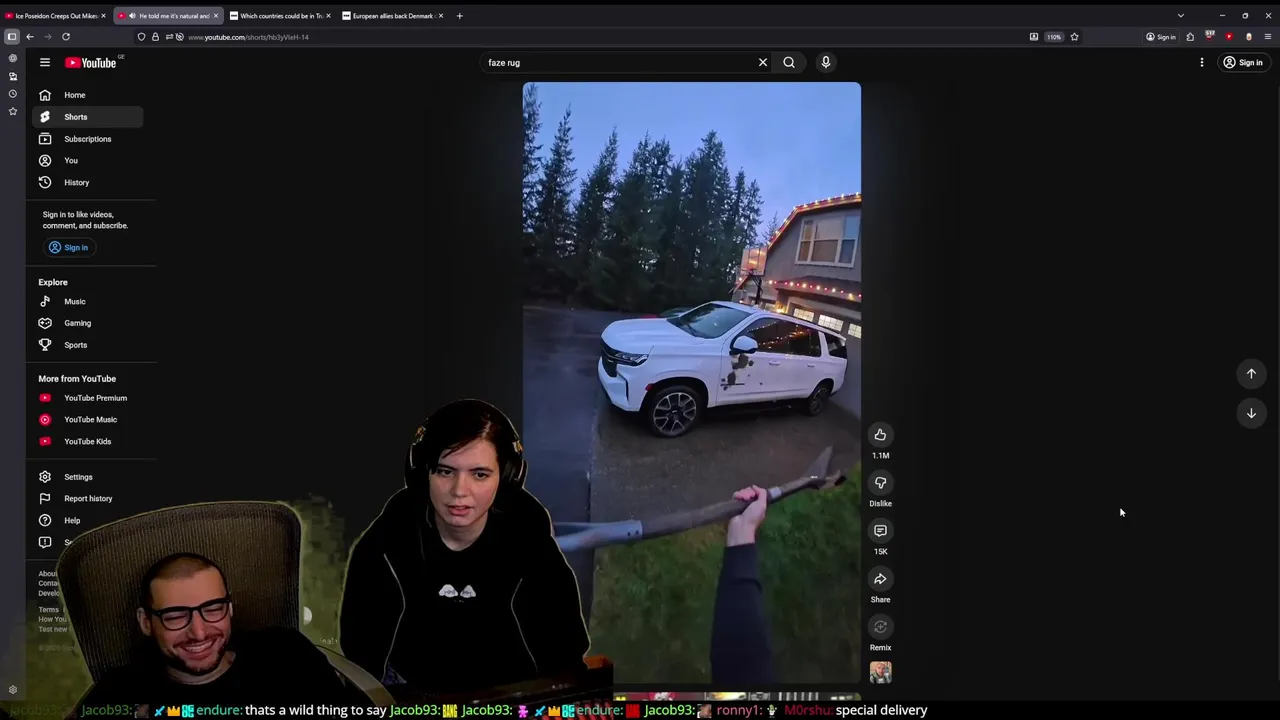The width and height of the screenshot is (1280, 720).
Task: Open sidebar Settings
Action: [x=87, y=477]
